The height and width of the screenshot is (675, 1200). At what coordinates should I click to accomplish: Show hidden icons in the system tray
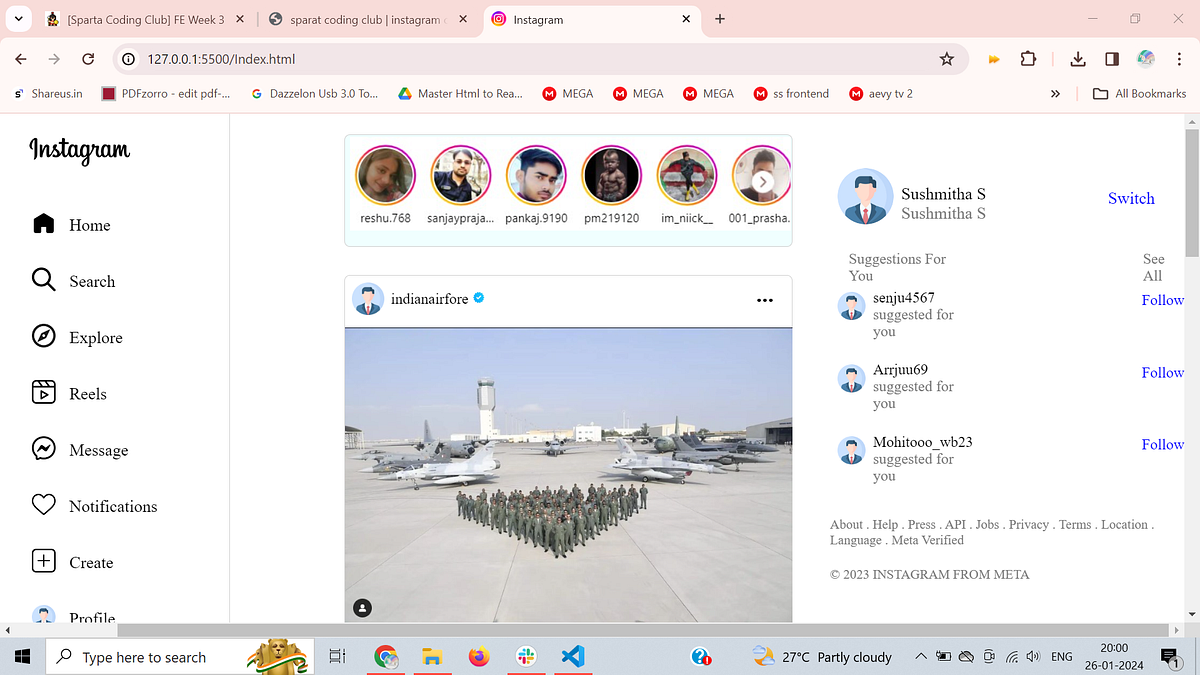coord(920,657)
